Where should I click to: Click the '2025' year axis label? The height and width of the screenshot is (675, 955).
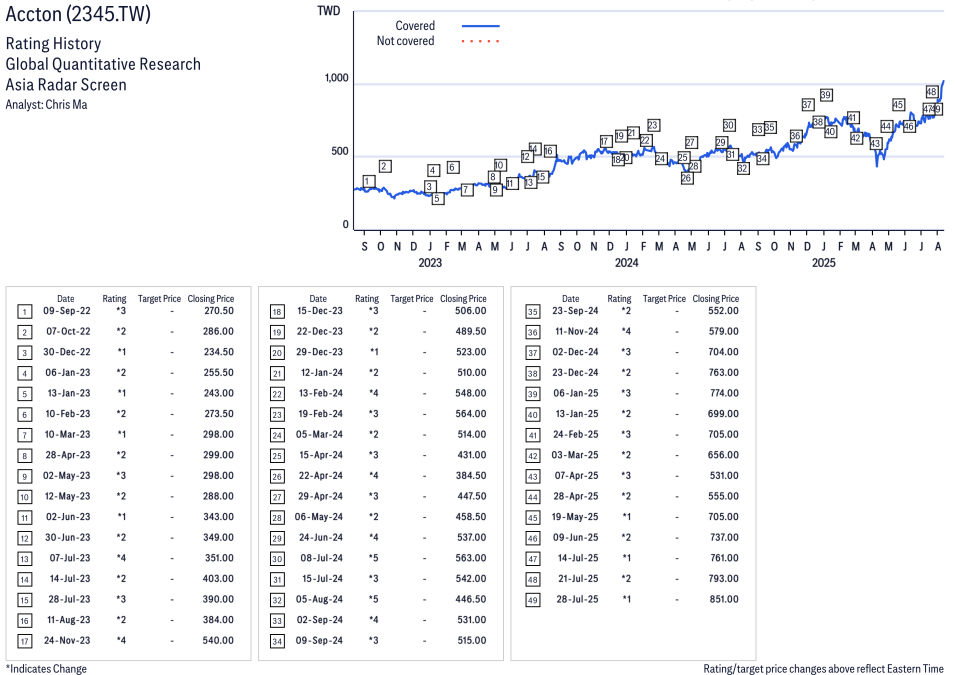823,263
